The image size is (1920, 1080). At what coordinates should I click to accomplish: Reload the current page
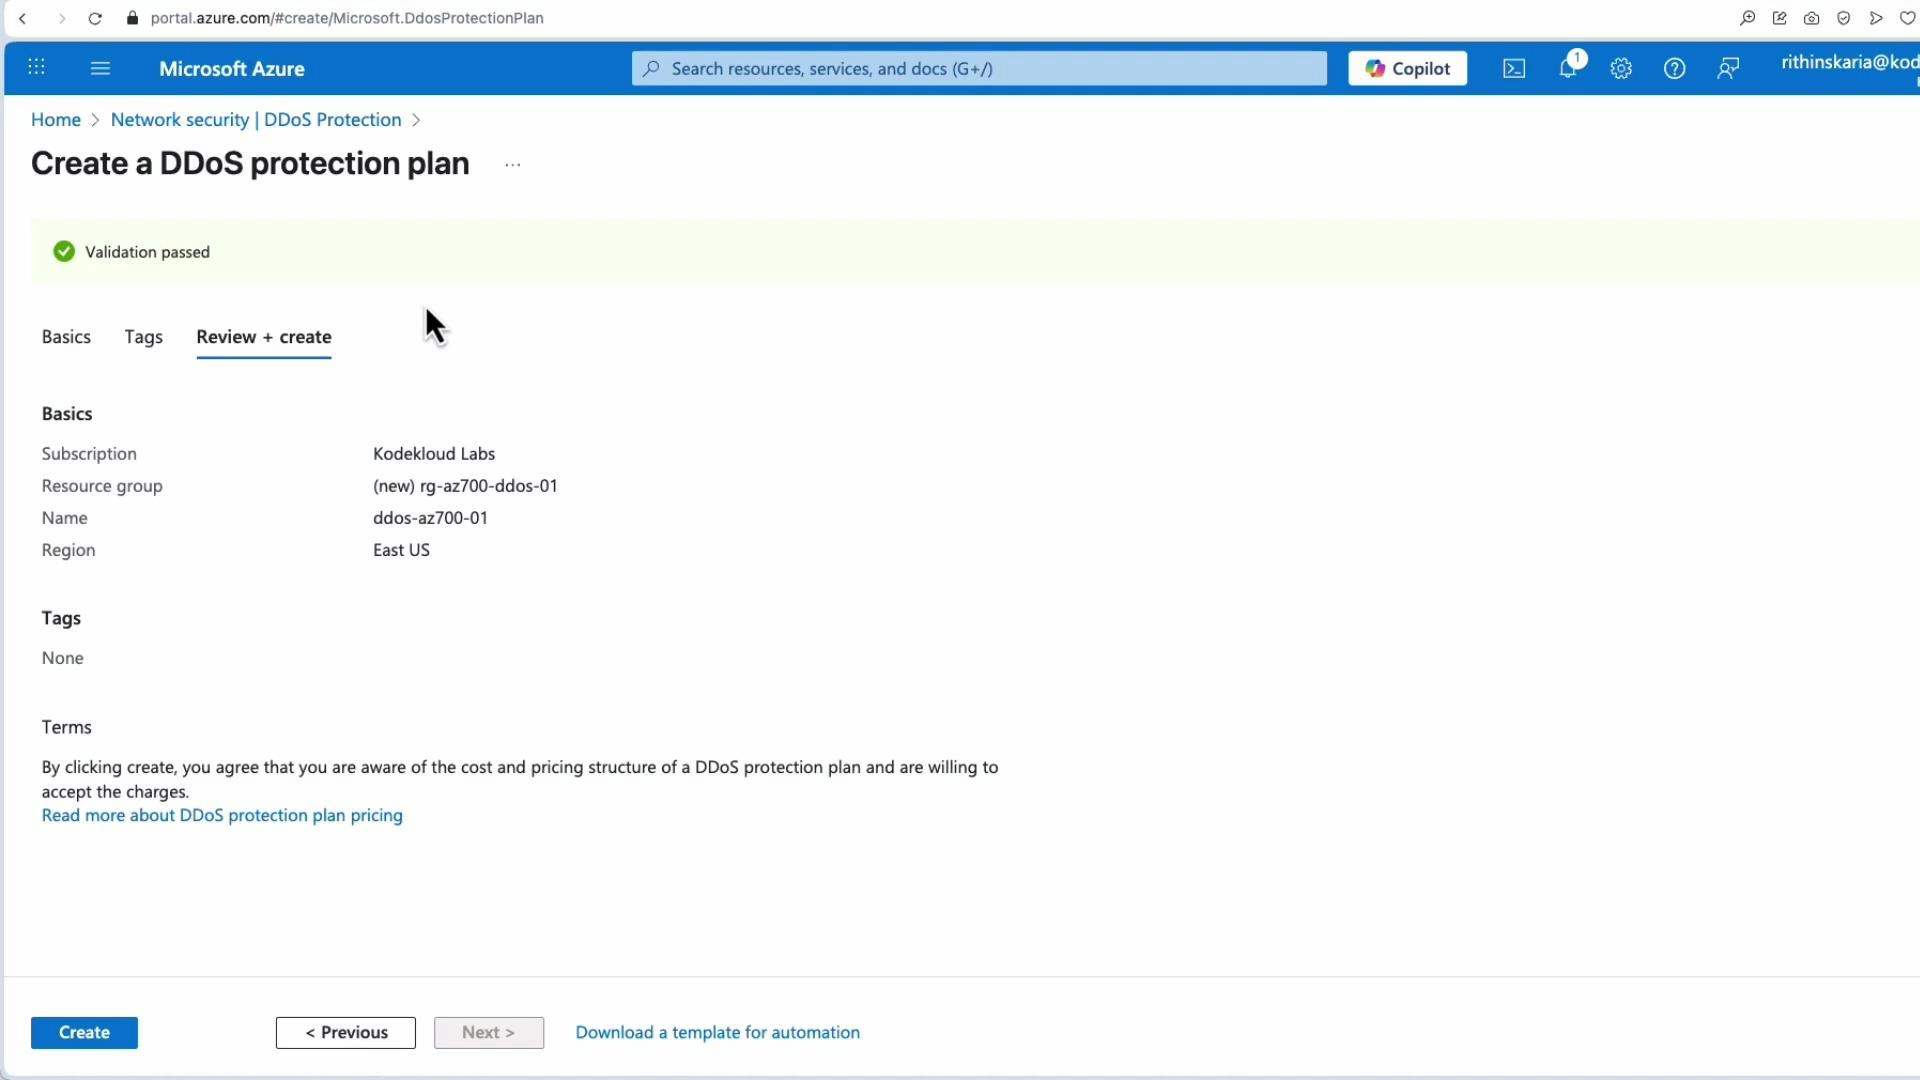click(x=95, y=18)
